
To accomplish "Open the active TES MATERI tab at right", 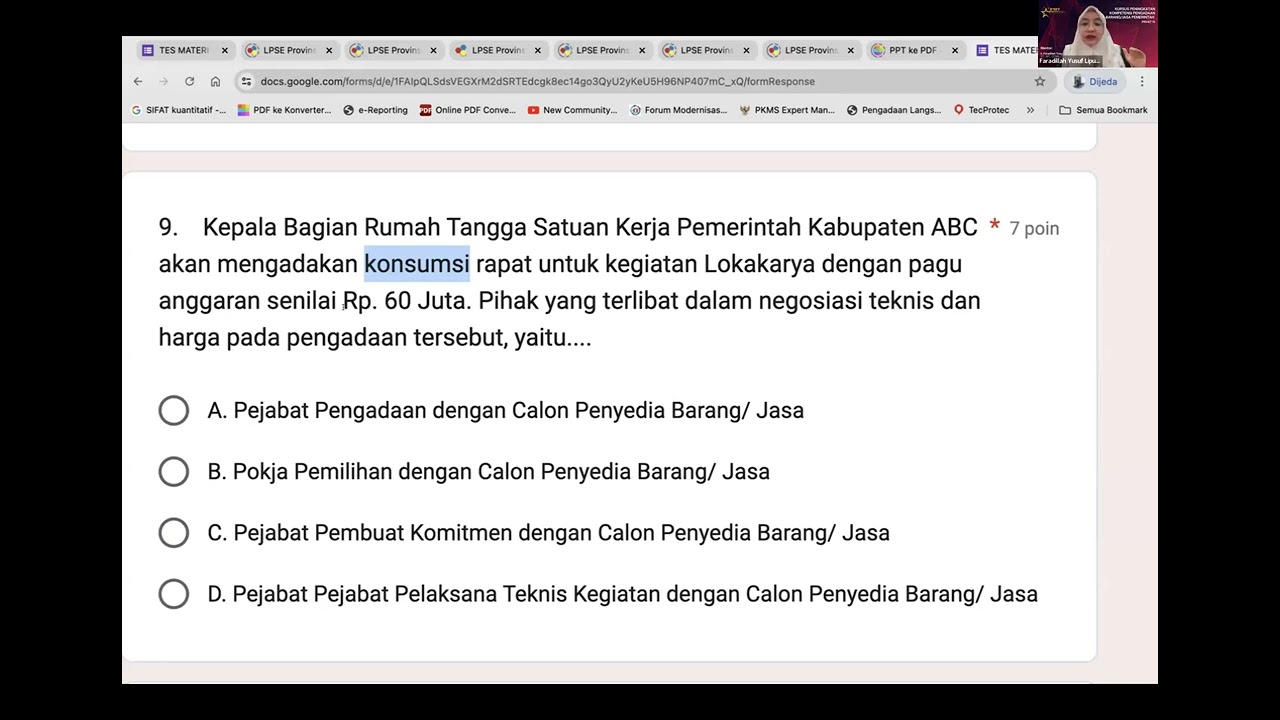I will [1006, 50].
